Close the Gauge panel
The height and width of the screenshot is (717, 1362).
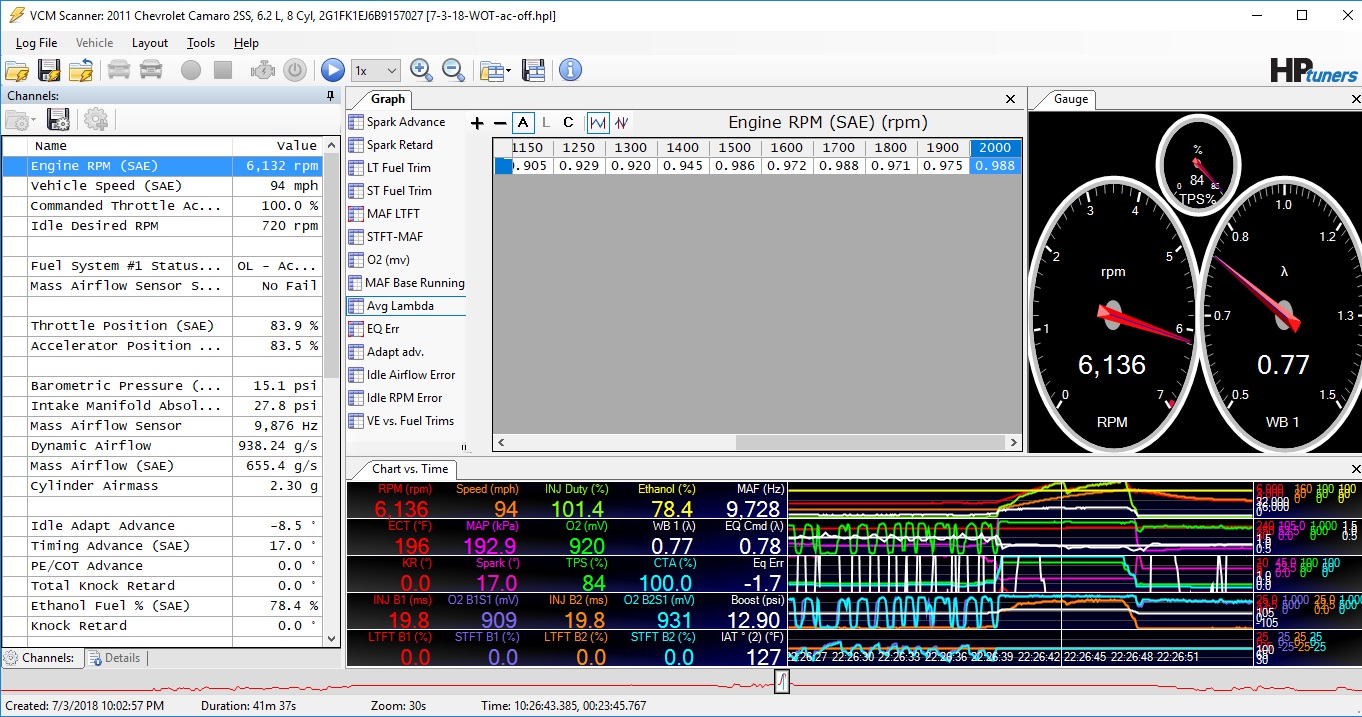pos(1355,99)
